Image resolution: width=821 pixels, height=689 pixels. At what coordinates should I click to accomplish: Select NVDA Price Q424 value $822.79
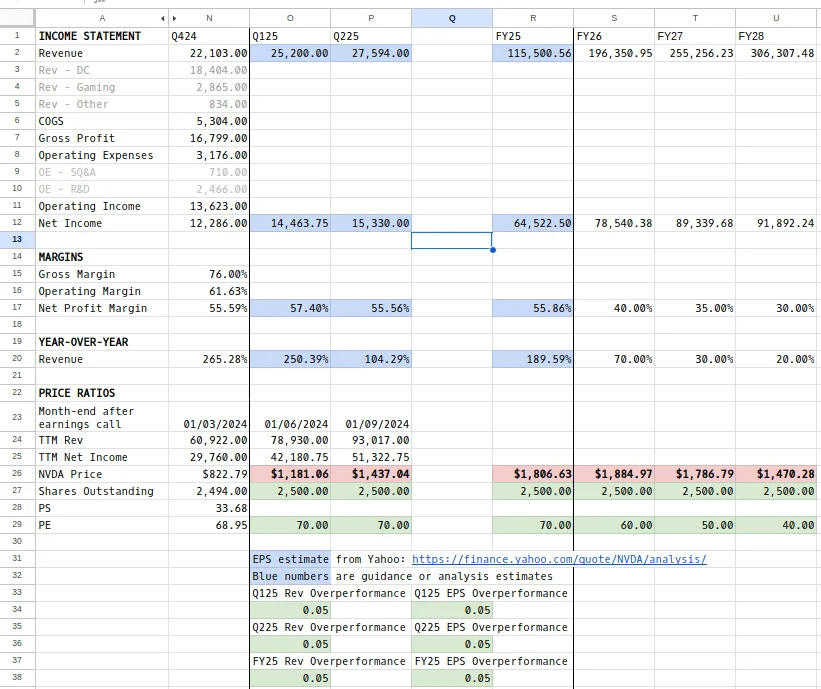point(209,474)
